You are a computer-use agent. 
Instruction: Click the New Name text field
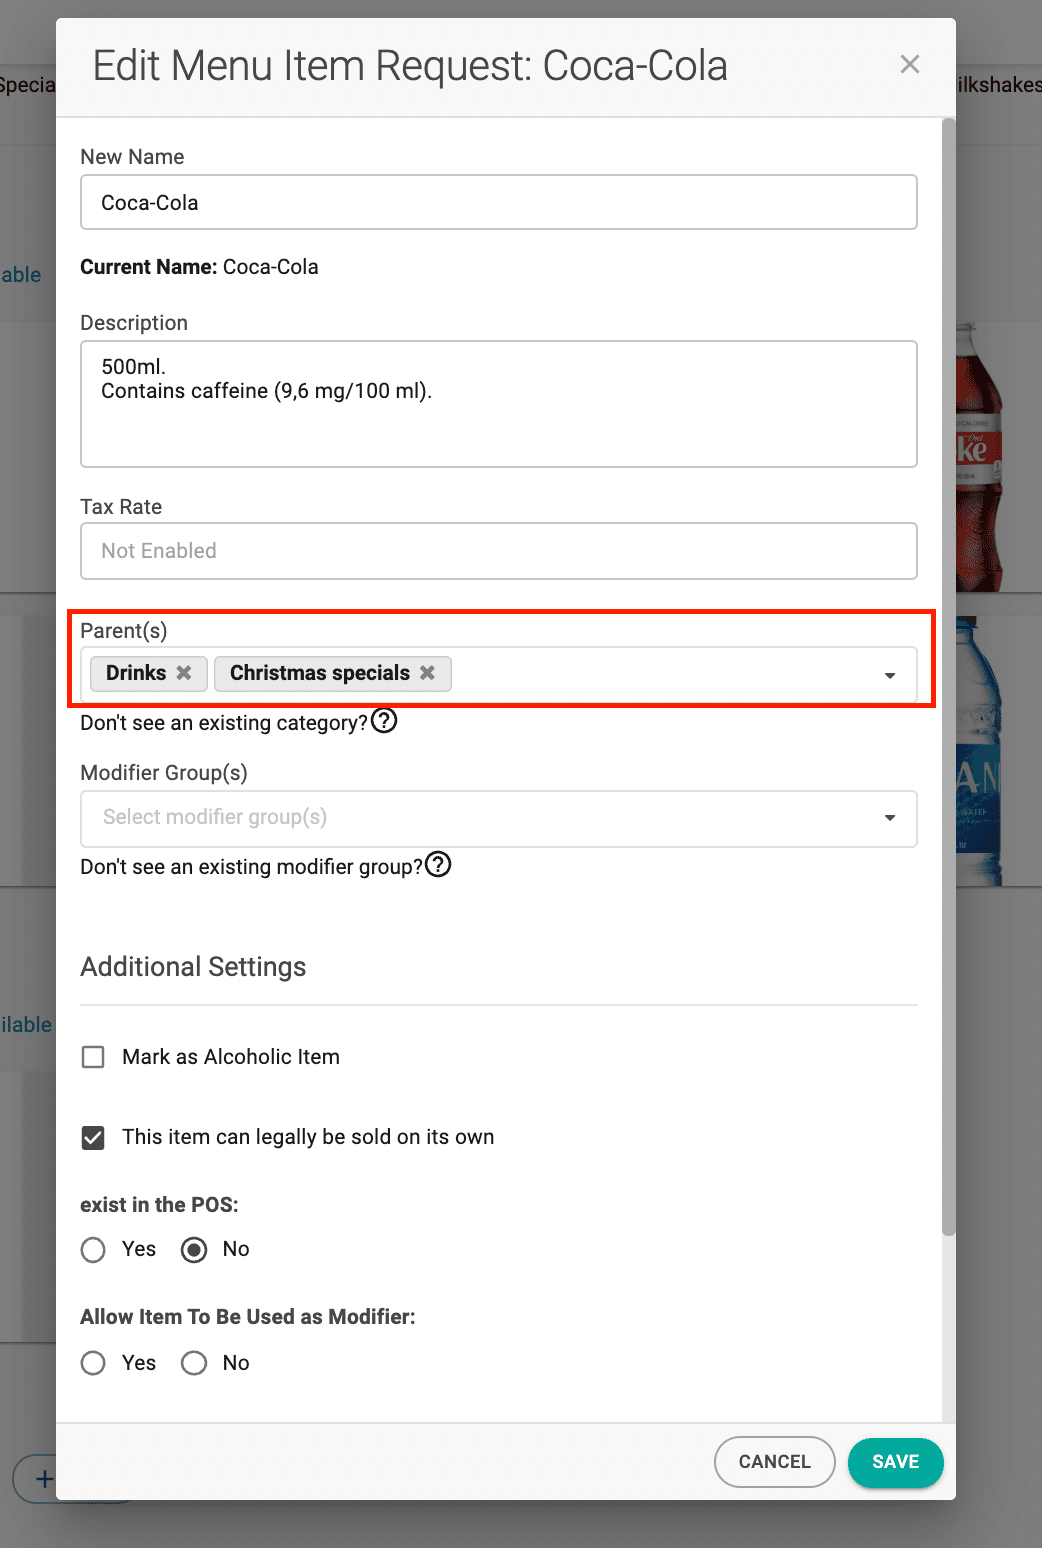point(498,203)
